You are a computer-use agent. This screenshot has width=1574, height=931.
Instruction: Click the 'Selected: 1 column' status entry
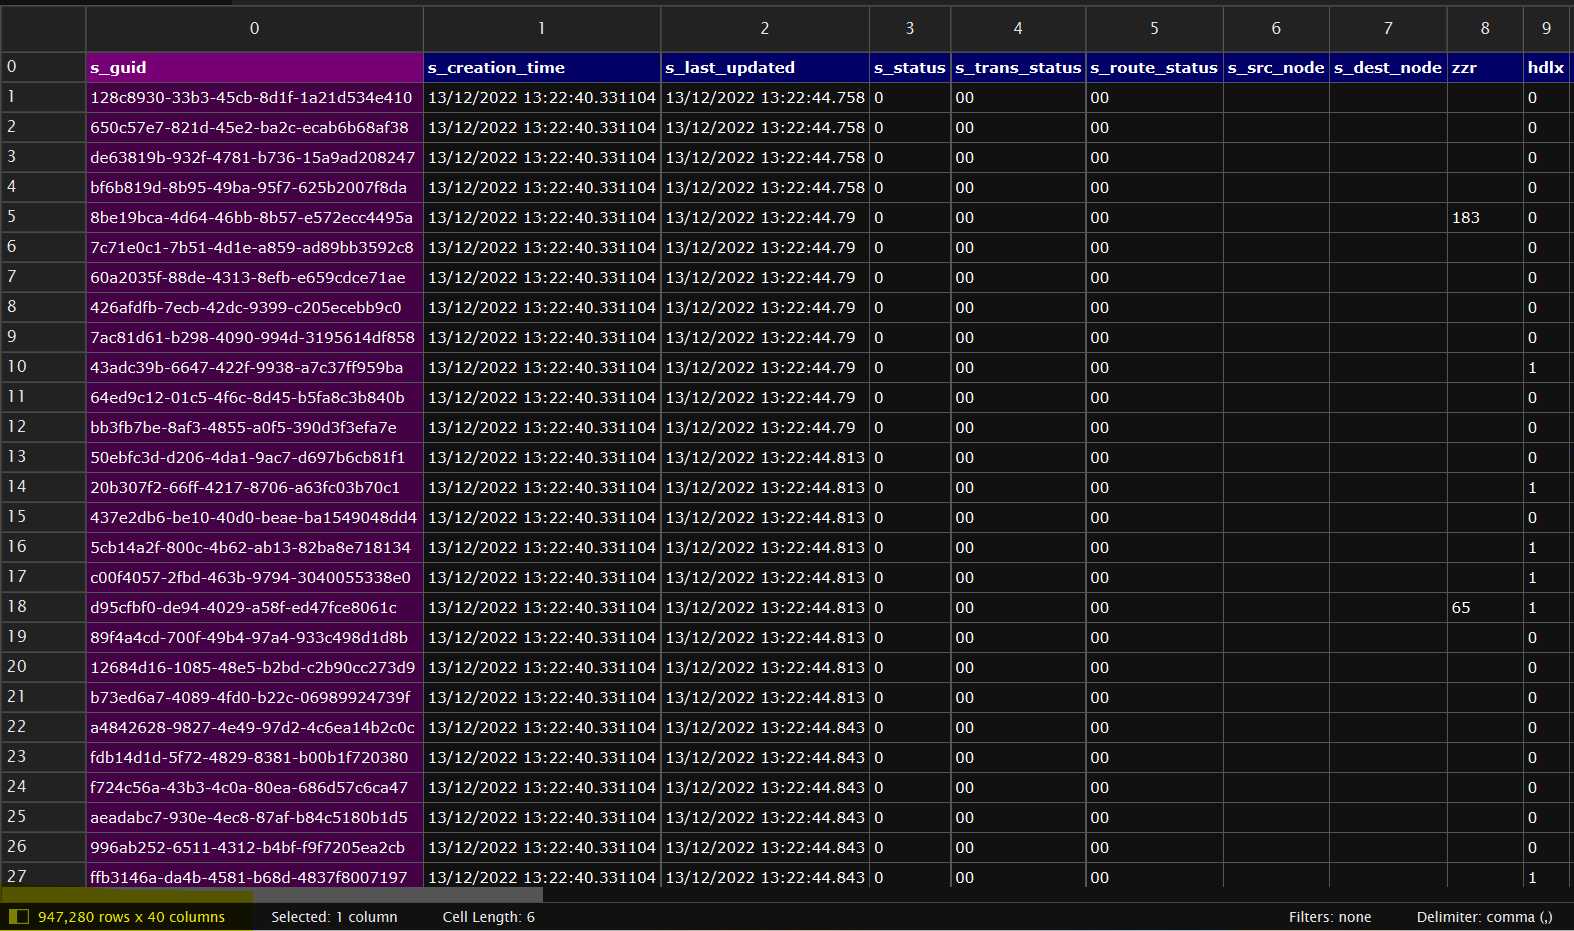tap(334, 917)
